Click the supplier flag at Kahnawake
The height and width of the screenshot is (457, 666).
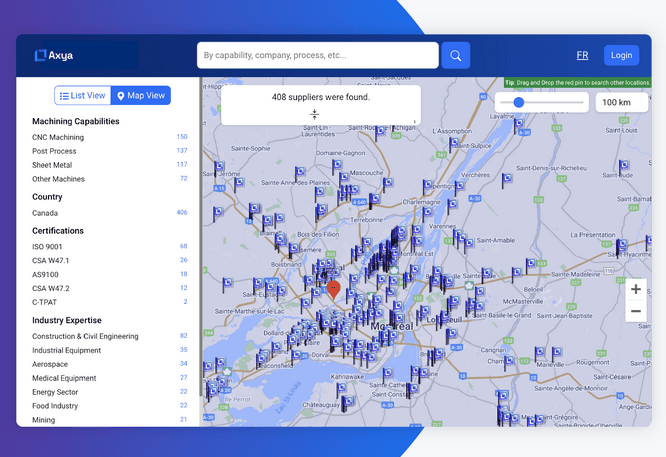pyautogui.click(x=341, y=389)
